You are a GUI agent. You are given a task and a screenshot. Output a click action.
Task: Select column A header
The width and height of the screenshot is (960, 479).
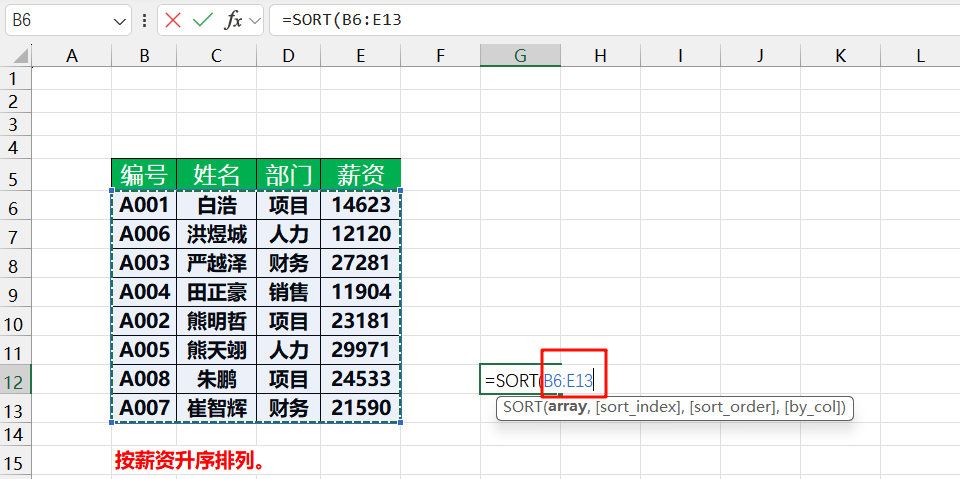point(72,56)
